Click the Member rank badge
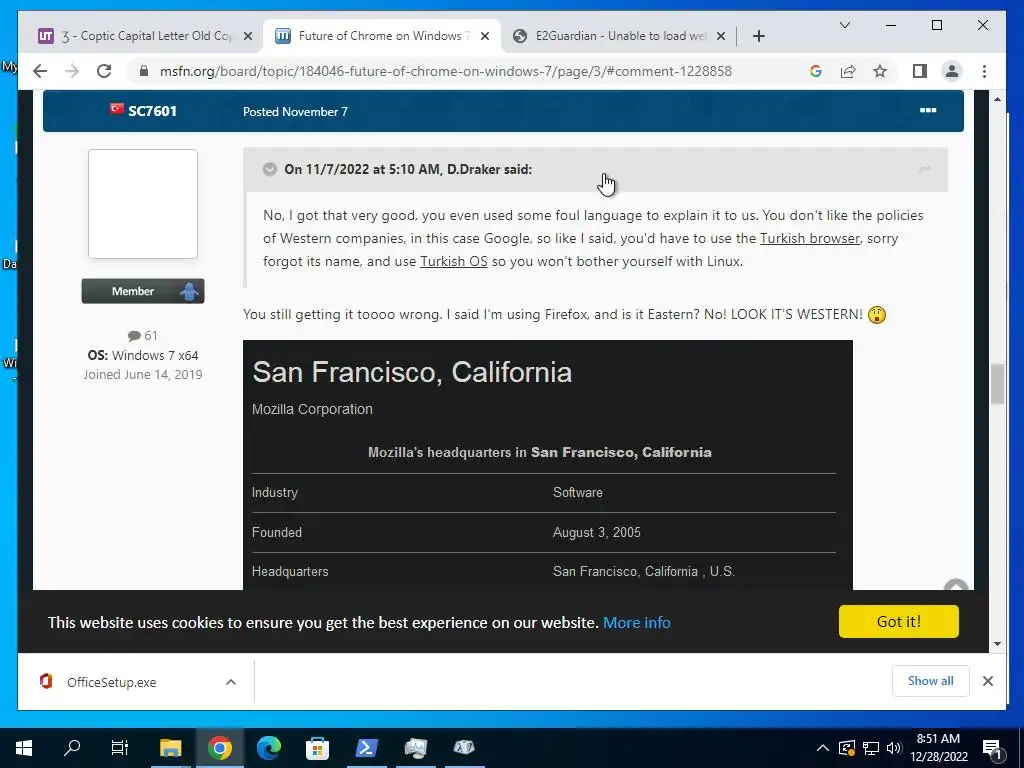1024x768 pixels. [x=143, y=291]
